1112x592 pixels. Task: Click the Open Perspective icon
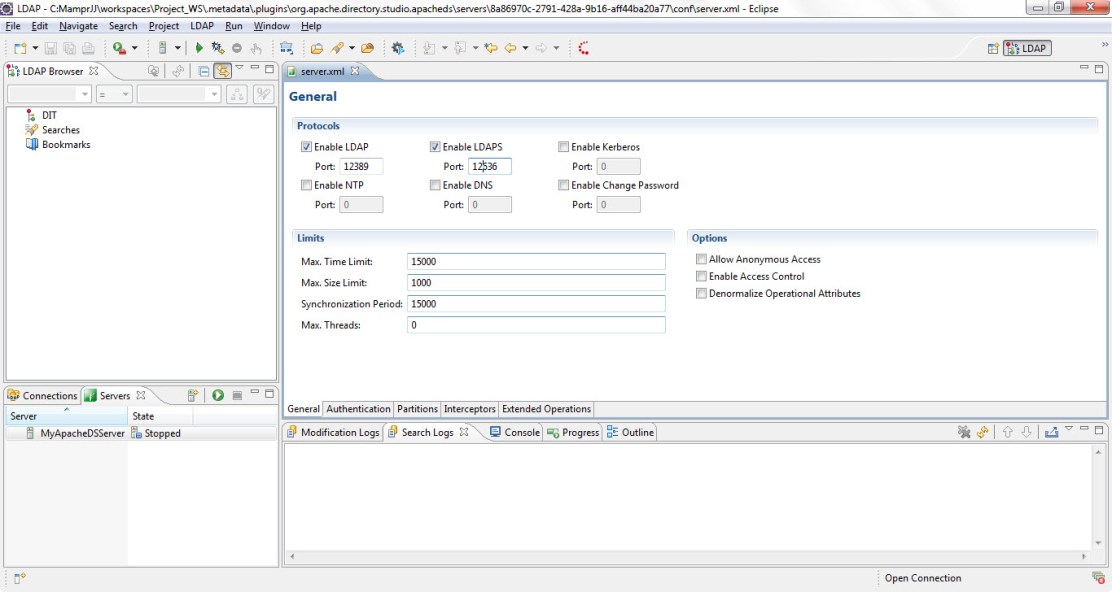993,48
